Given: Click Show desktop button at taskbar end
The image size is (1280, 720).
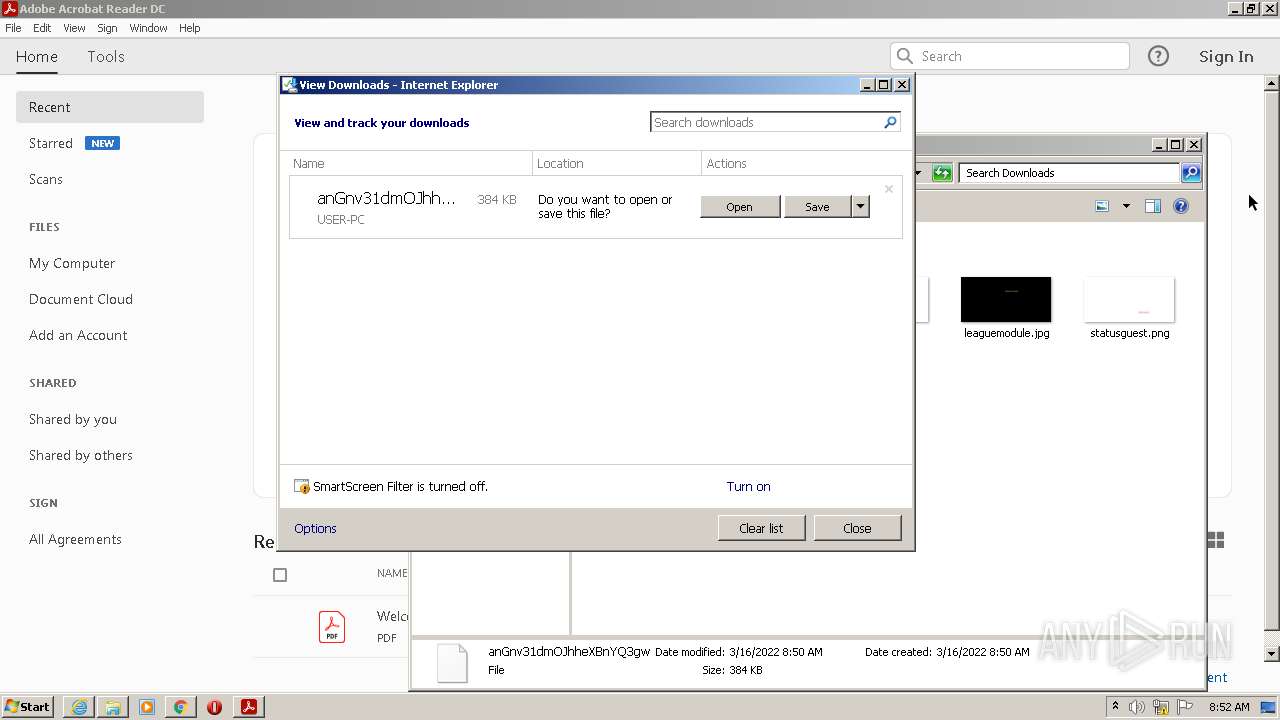Looking at the screenshot, I should point(1269,707).
